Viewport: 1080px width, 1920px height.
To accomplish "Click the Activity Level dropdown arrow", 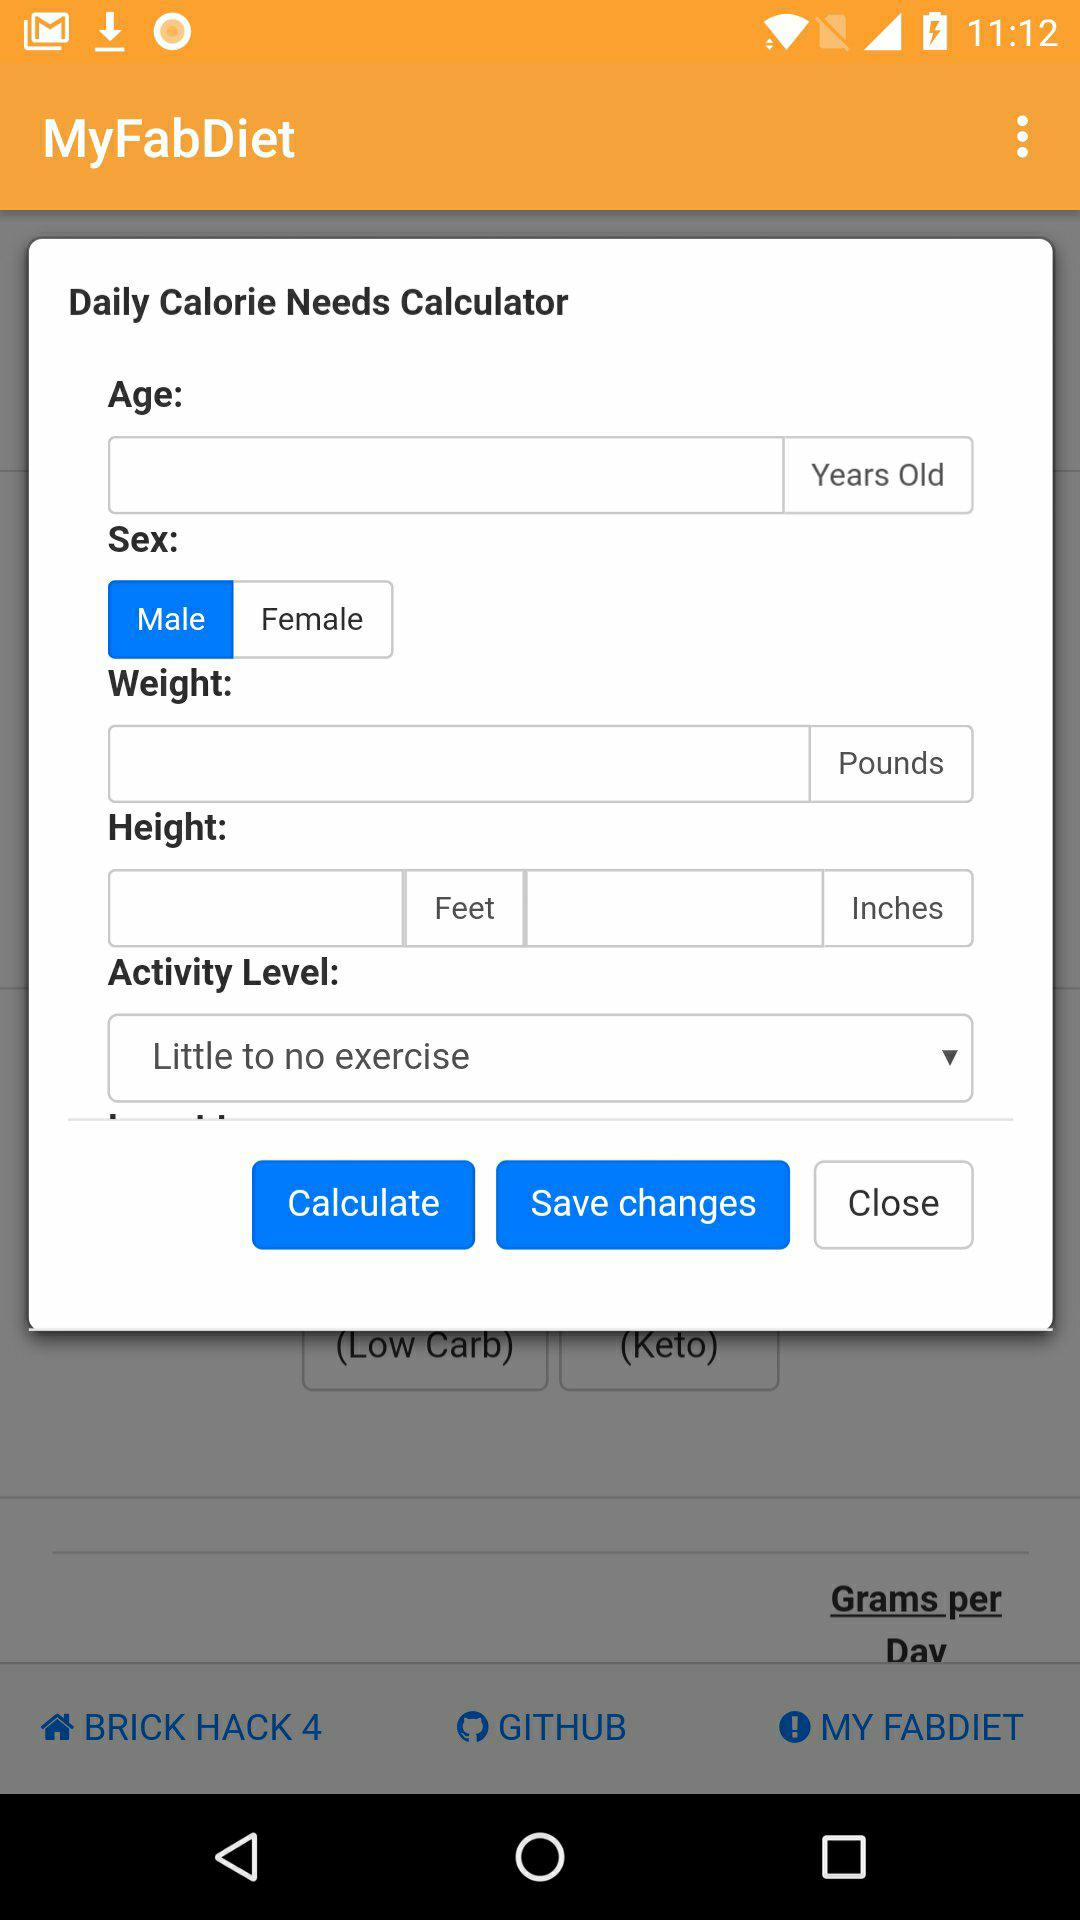I will (x=950, y=1057).
